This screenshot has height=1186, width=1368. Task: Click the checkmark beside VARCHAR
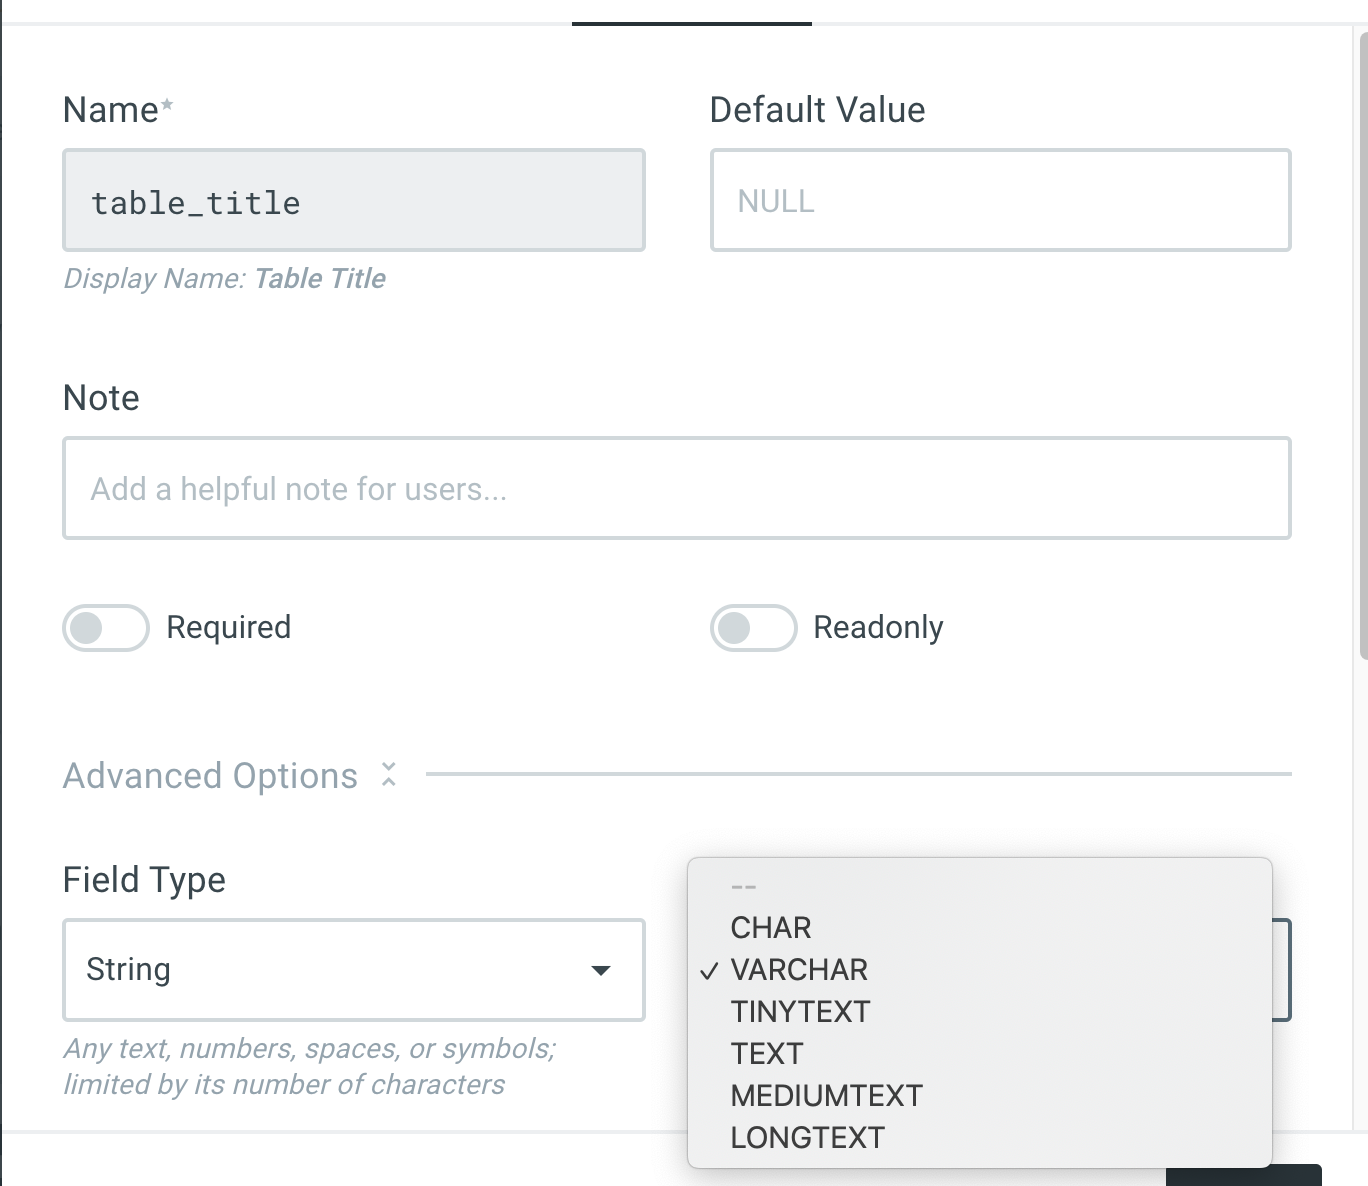coord(709,971)
